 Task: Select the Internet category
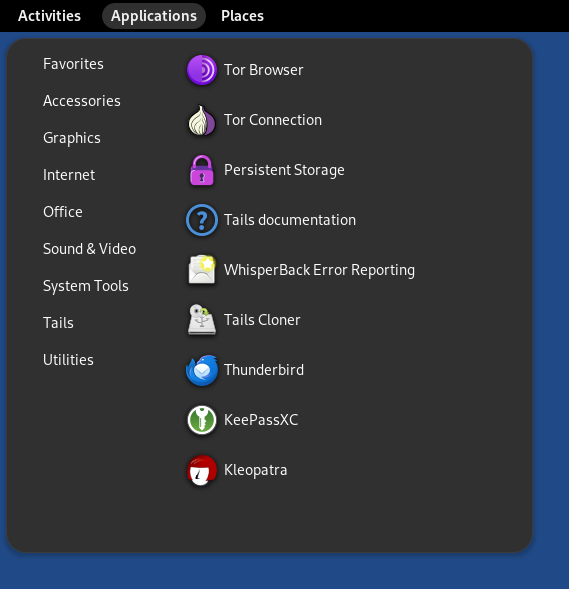[x=69, y=175]
